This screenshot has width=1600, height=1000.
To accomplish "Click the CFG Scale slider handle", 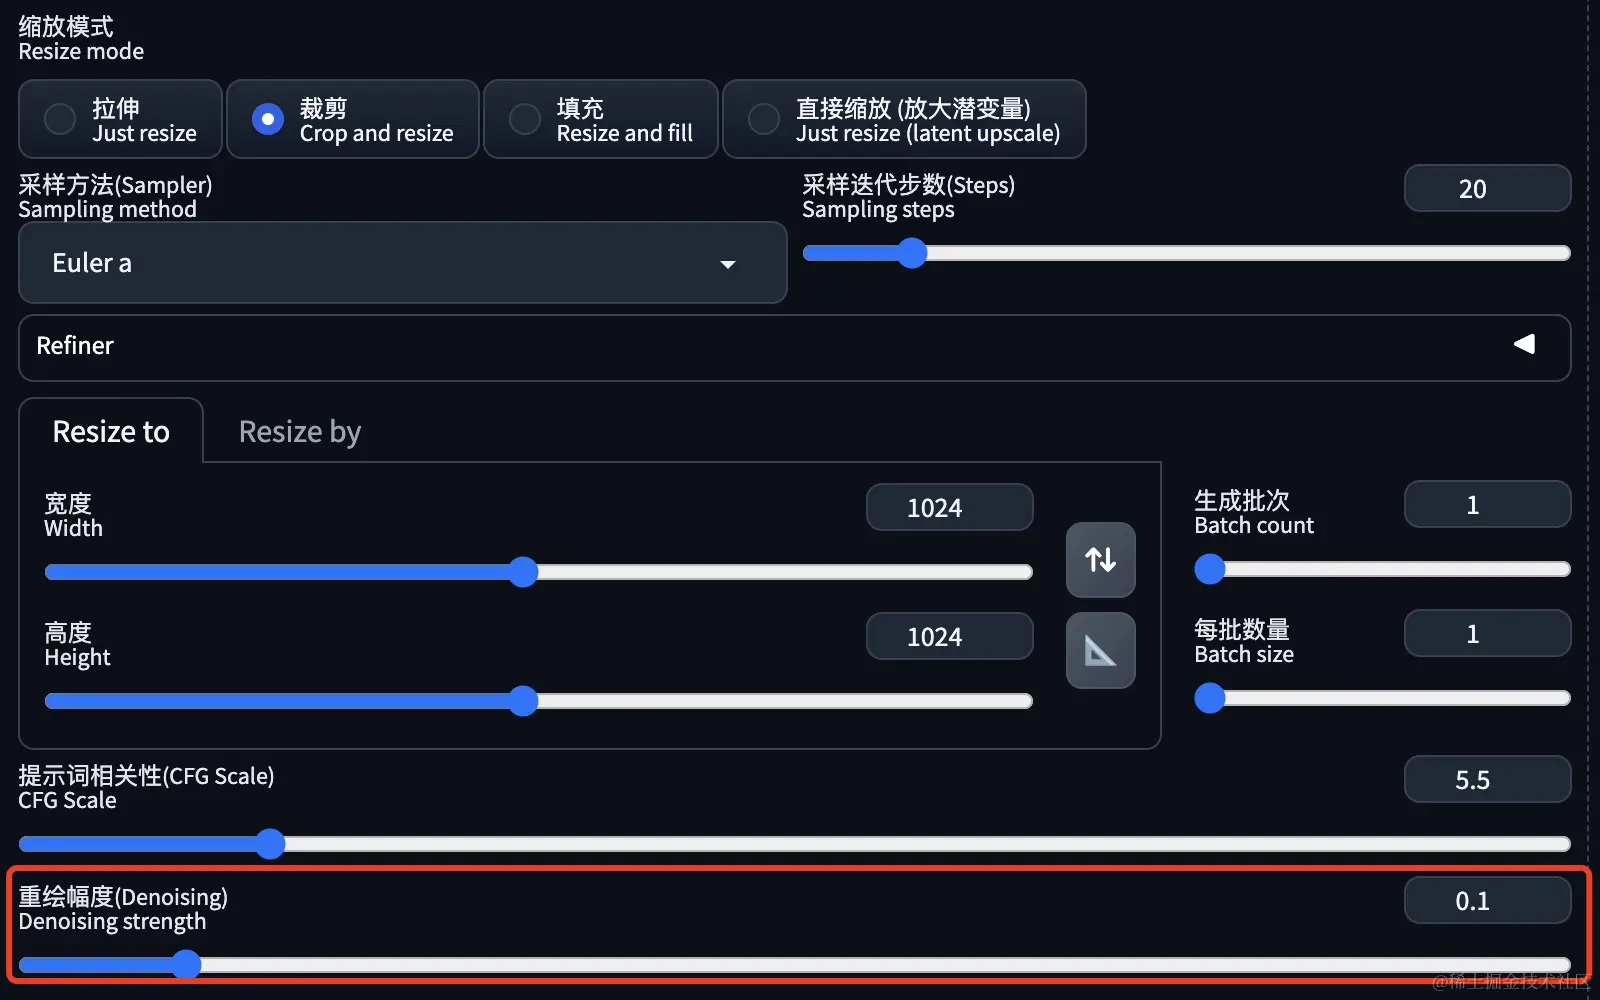I will [x=270, y=844].
